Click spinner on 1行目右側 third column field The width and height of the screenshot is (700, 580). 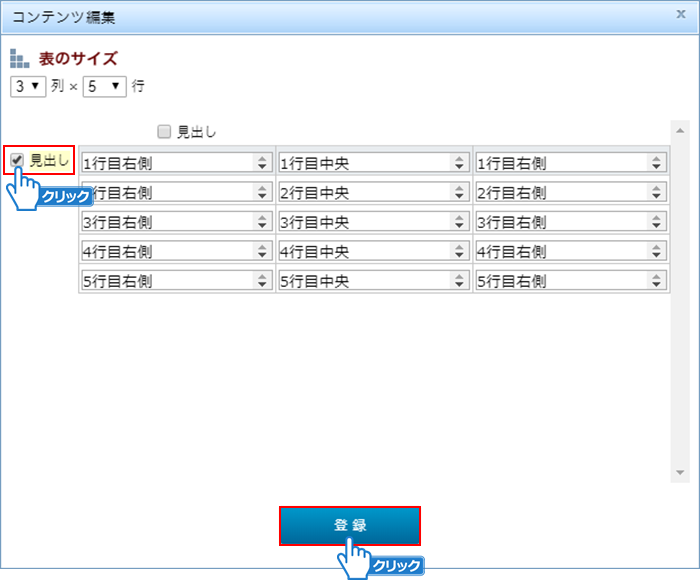pos(657,163)
